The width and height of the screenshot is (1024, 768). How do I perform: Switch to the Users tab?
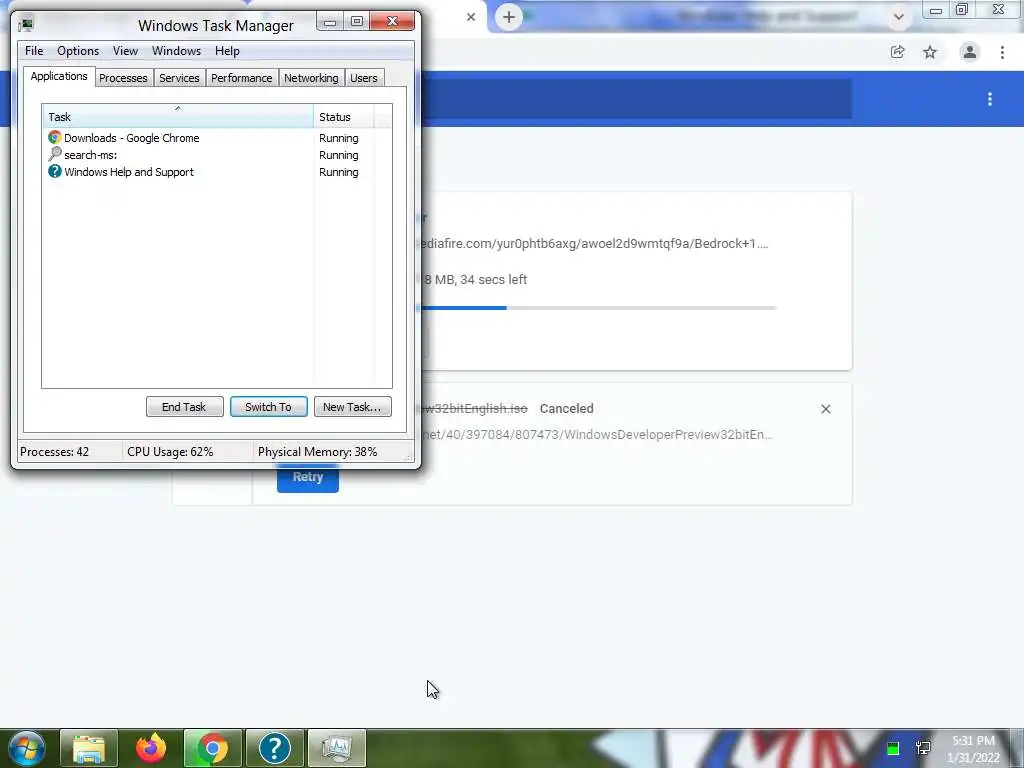point(364,78)
